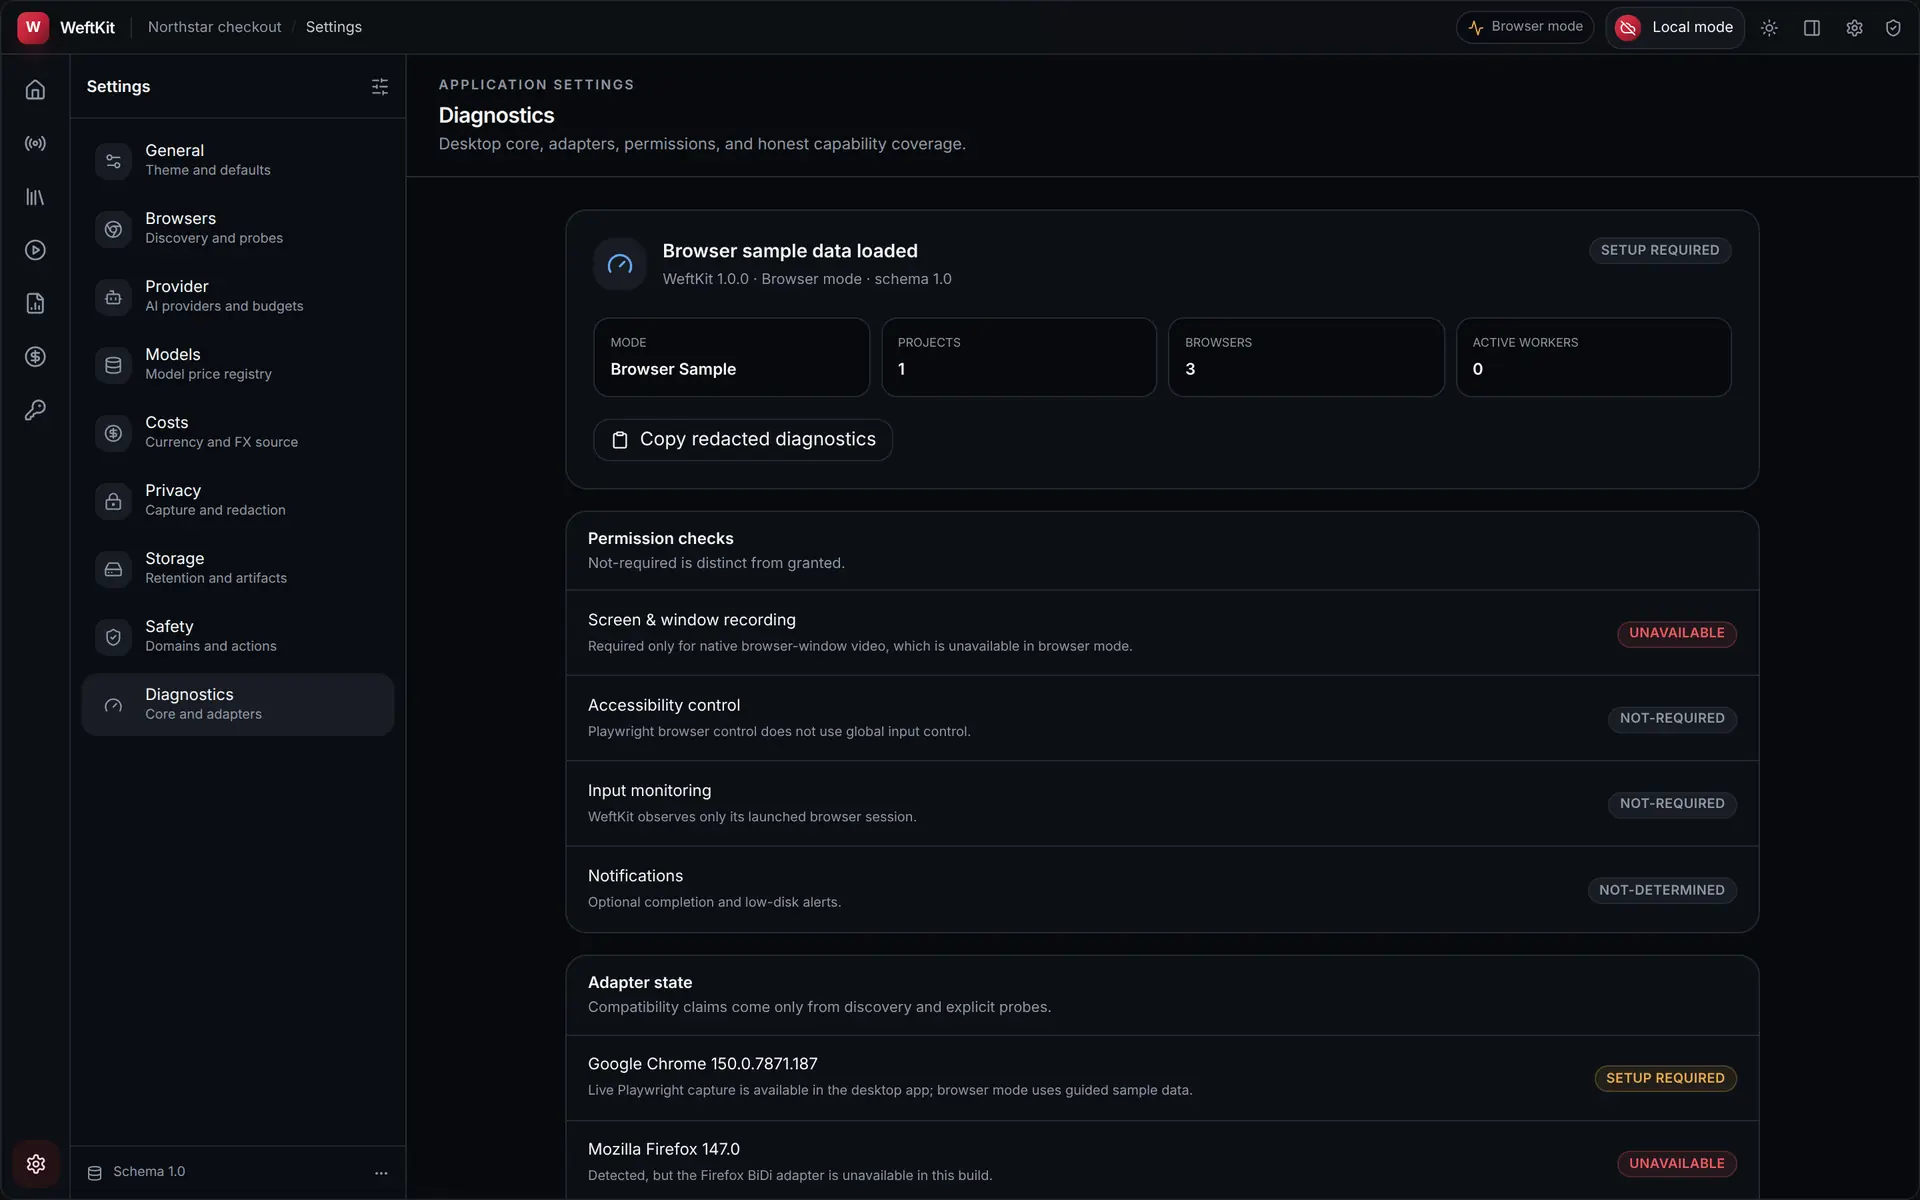Click the ACTIVE WORKERS count tile
Viewport: 1920px width, 1200px height.
tap(1594, 357)
